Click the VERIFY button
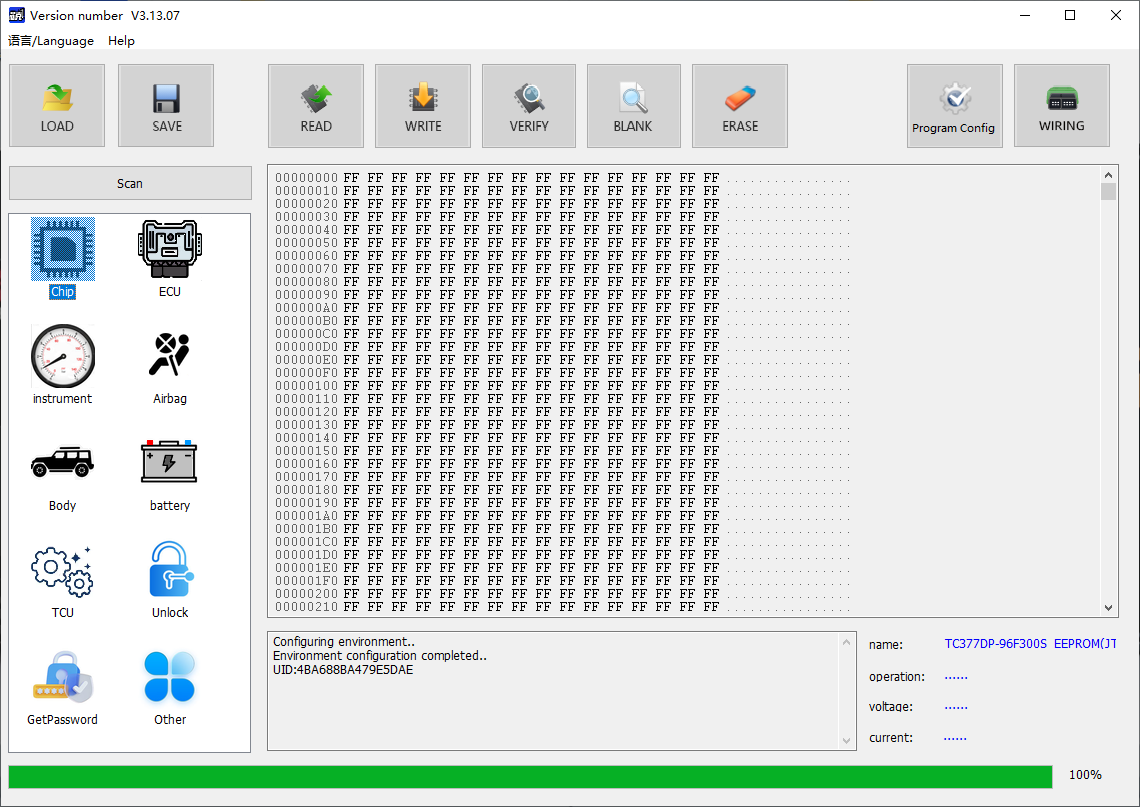 529,105
